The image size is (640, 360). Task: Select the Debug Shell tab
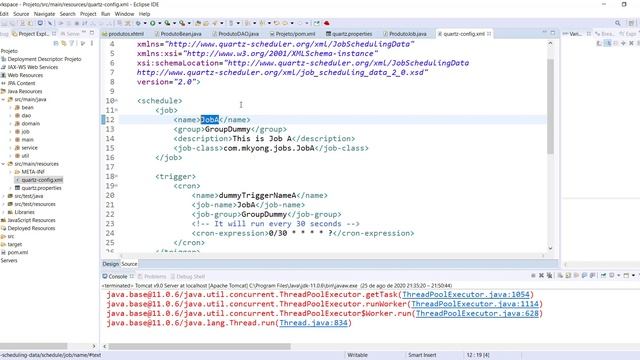pos(188,276)
